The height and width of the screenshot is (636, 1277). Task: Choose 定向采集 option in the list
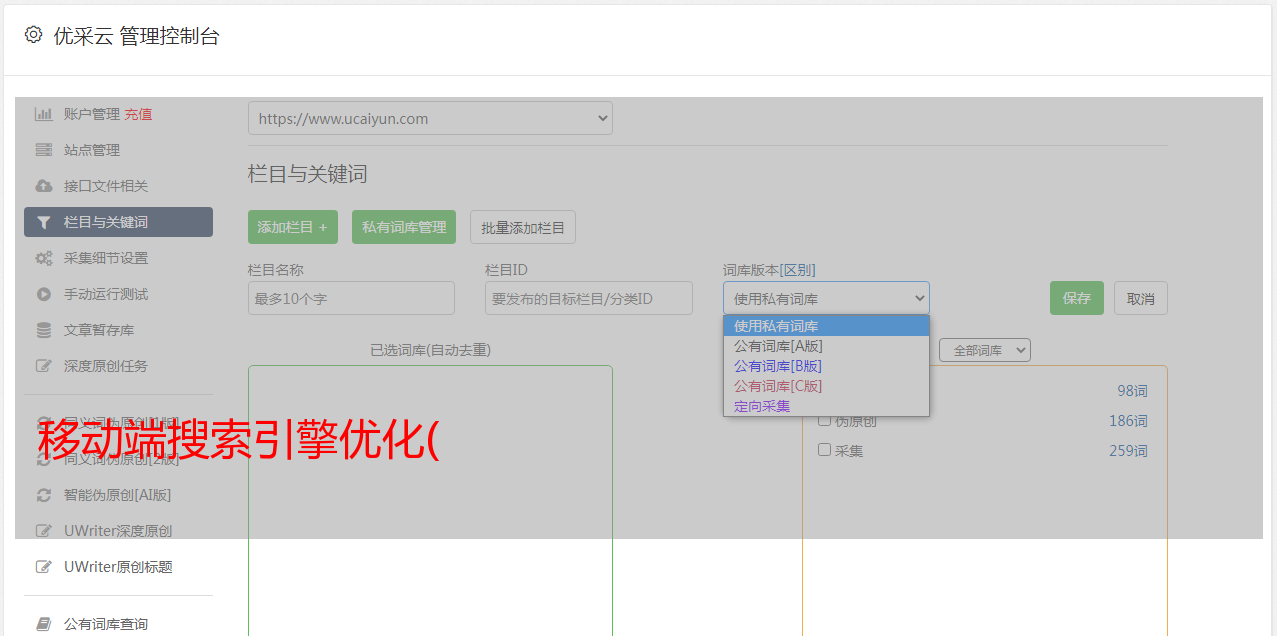pyautogui.click(x=826, y=406)
